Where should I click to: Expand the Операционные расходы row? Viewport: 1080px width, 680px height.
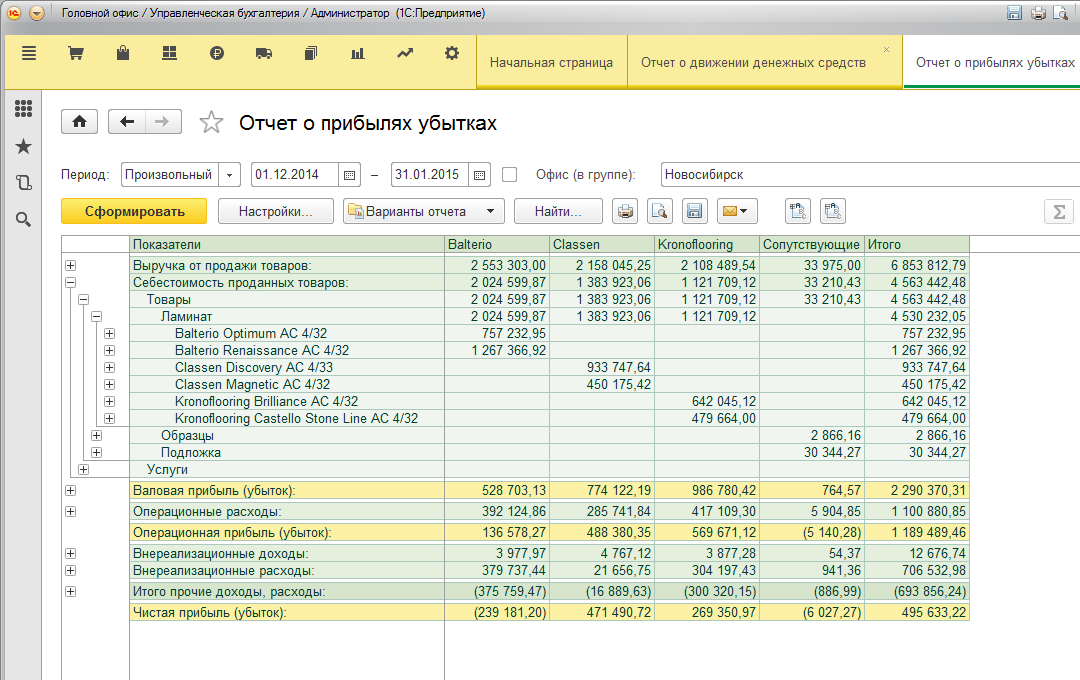pyautogui.click(x=70, y=511)
